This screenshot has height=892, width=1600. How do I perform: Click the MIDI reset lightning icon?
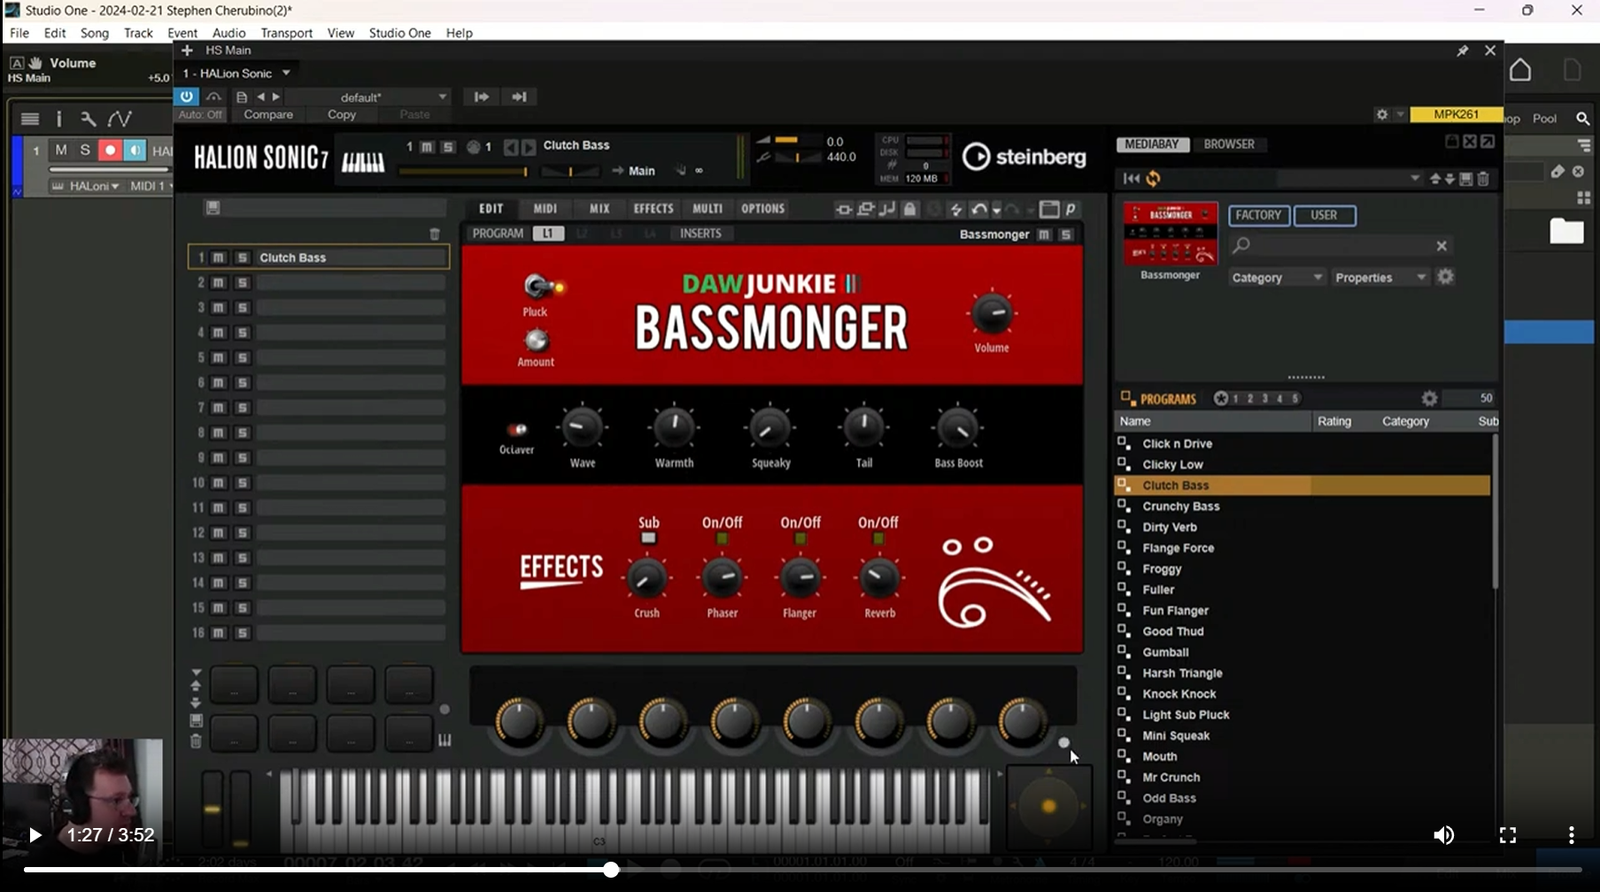(x=956, y=209)
